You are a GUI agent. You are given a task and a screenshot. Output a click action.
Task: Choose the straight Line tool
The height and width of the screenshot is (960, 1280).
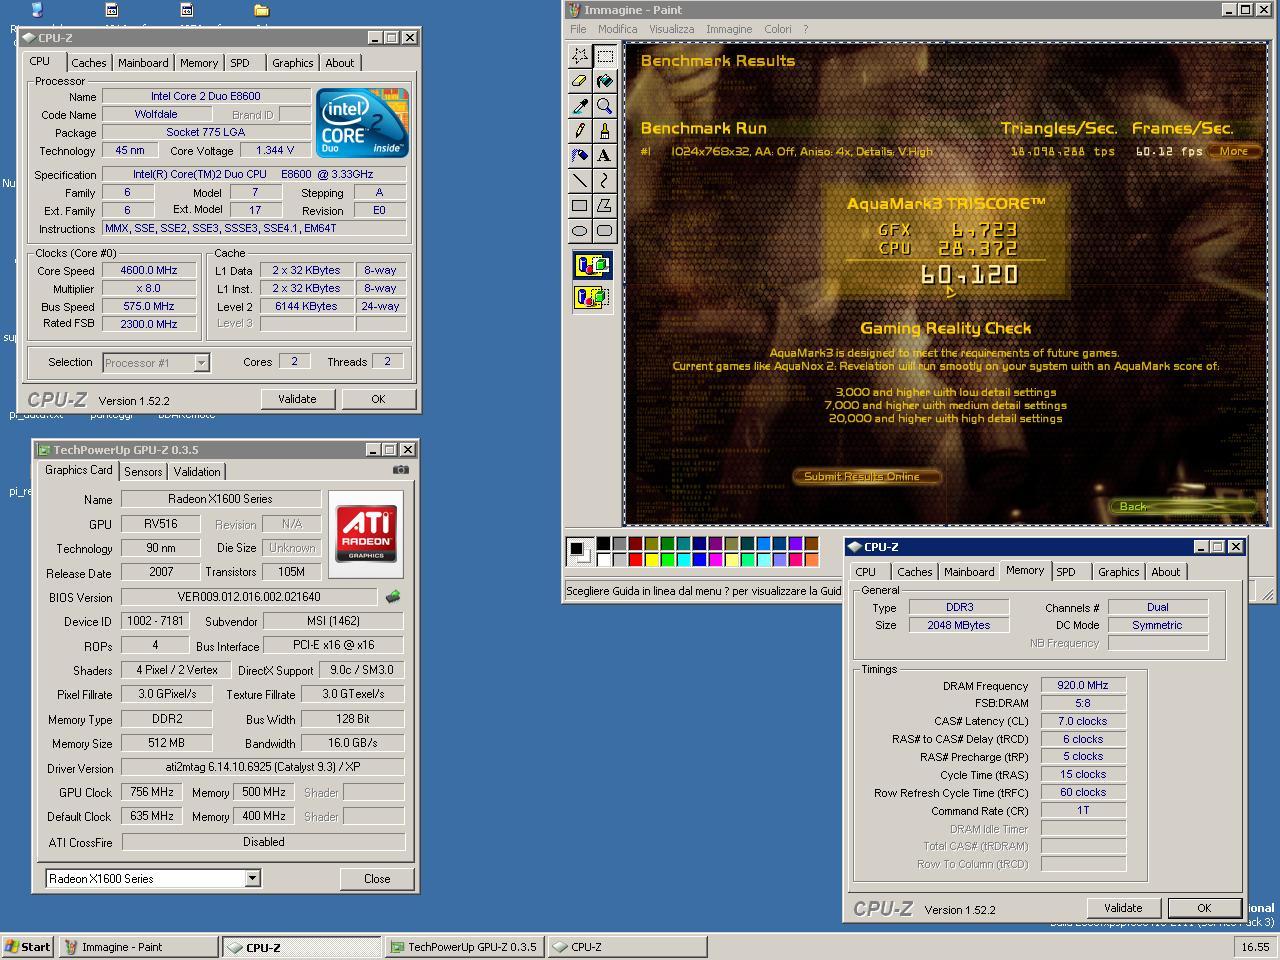coord(580,181)
